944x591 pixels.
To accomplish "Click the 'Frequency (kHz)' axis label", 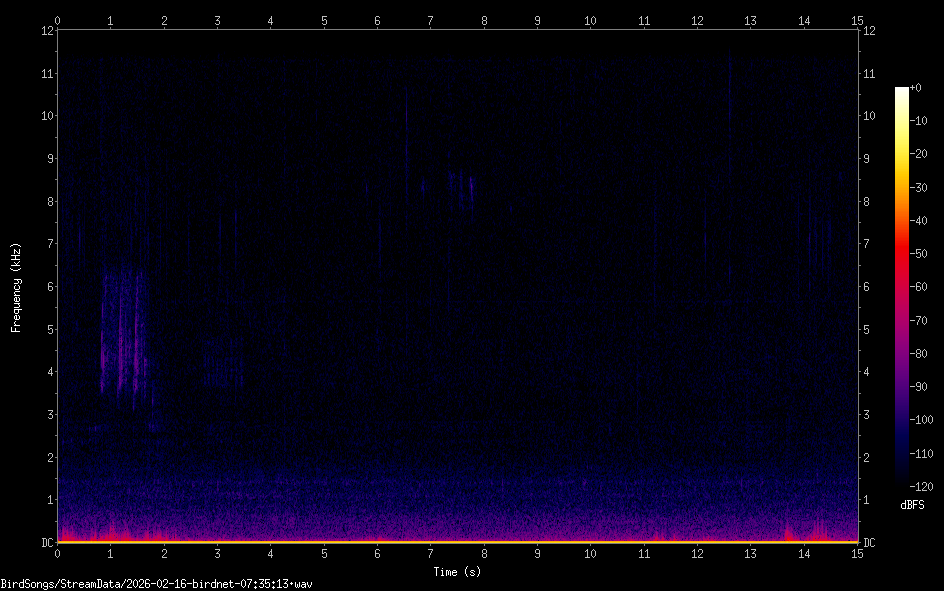I will coord(16,287).
